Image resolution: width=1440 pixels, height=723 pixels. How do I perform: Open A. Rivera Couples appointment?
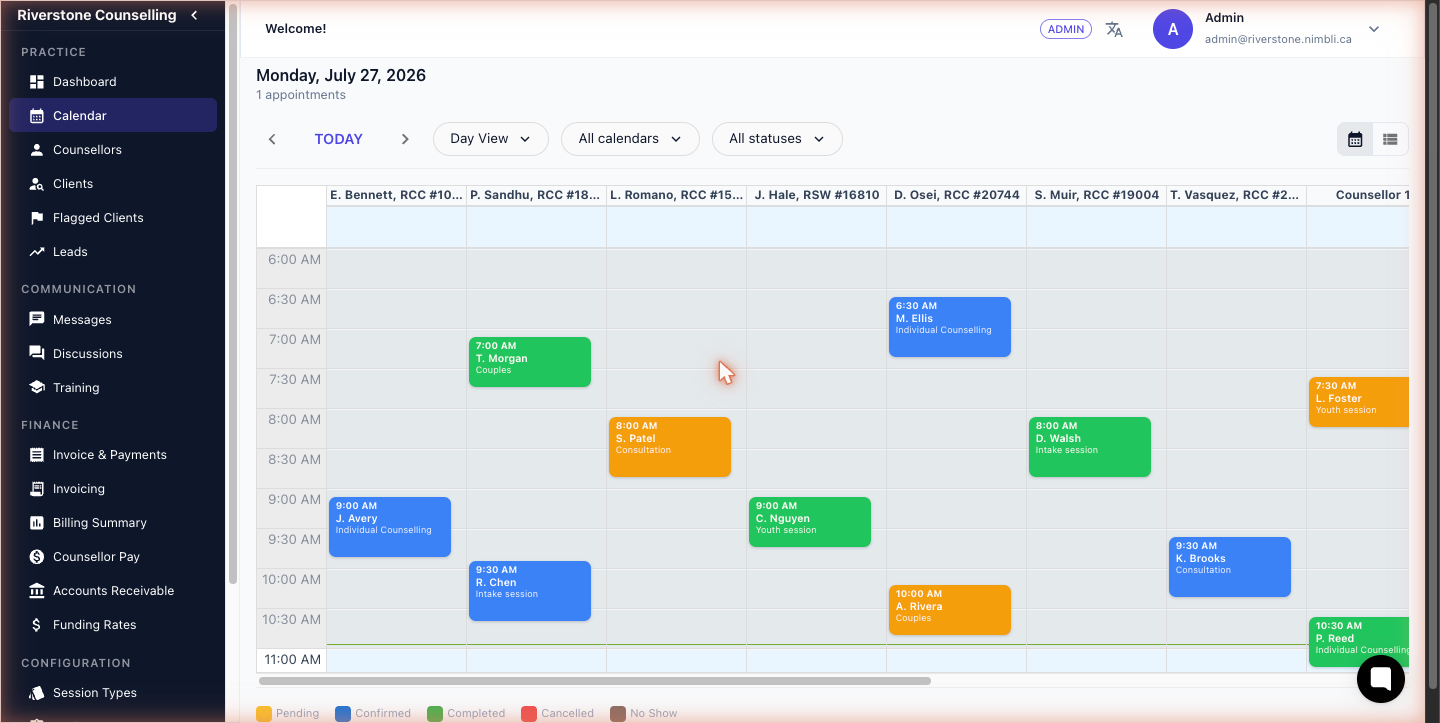tap(950, 610)
